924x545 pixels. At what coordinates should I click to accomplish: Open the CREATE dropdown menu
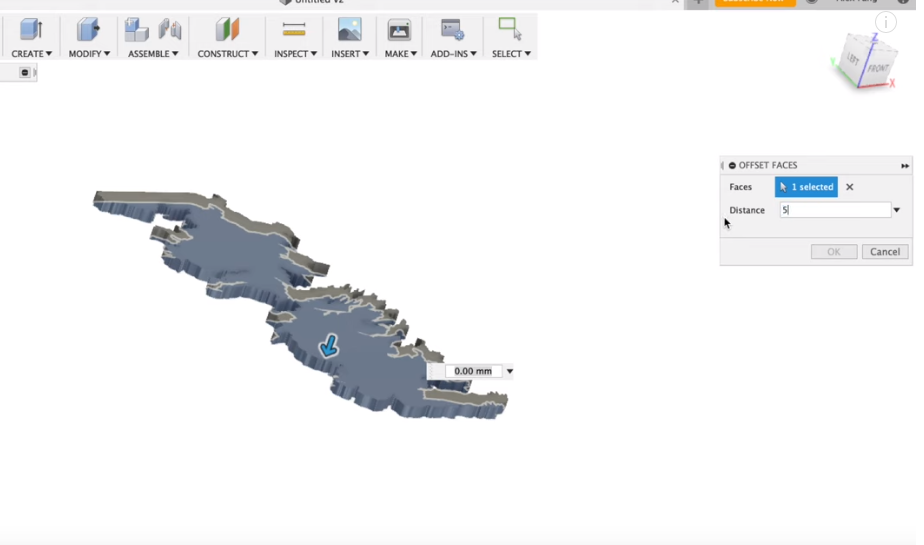pos(31,54)
